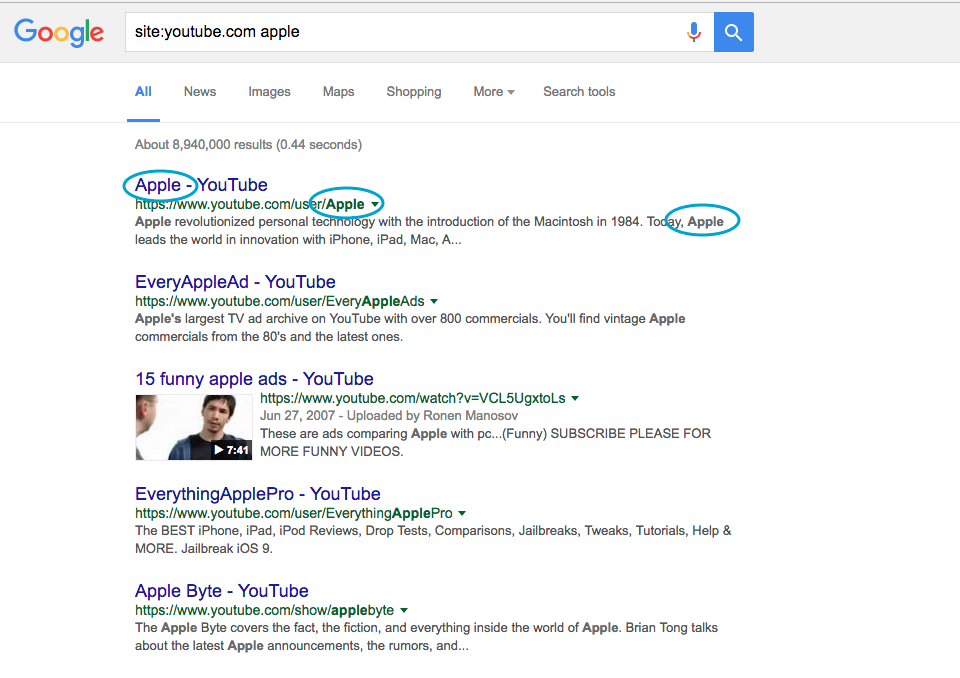Screen dimensions: 960x678
Task: Open the EveryAppleAd - YouTube result
Action: tap(235, 282)
